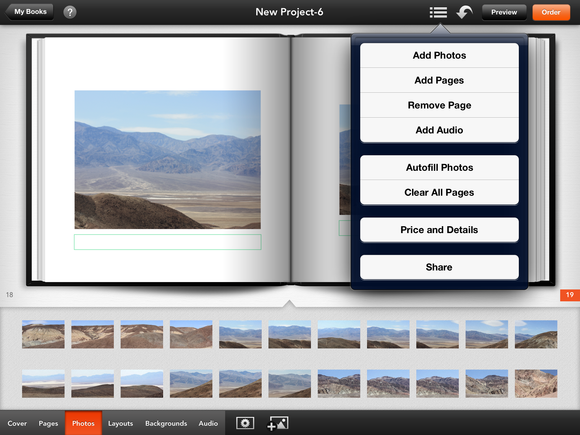
Task: Tap Share in the popup menu
Action: (439, 267)
